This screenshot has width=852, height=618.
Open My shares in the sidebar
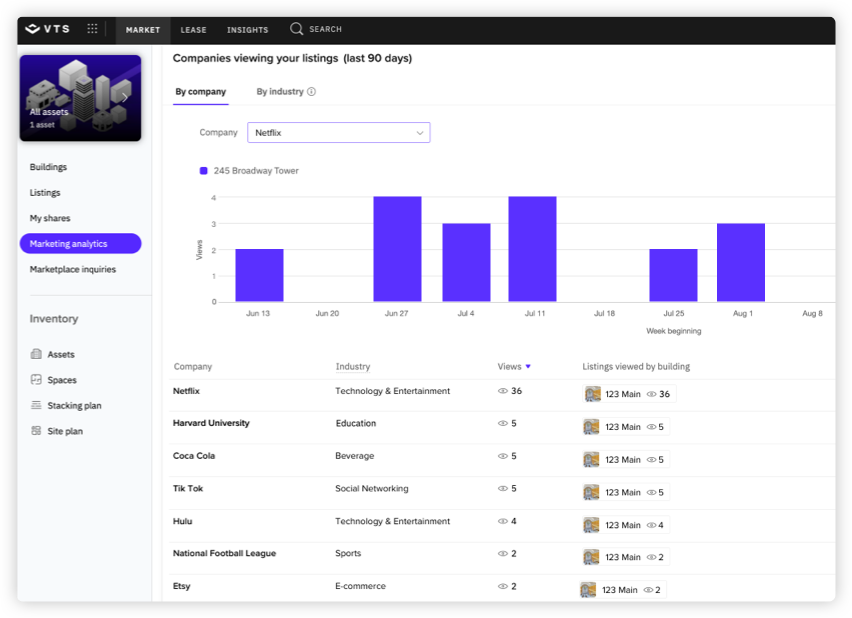(50, 218)
